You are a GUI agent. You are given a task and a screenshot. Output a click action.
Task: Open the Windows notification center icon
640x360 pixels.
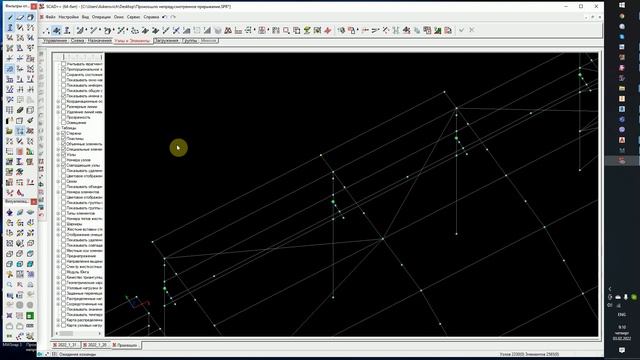pos(622,350)
